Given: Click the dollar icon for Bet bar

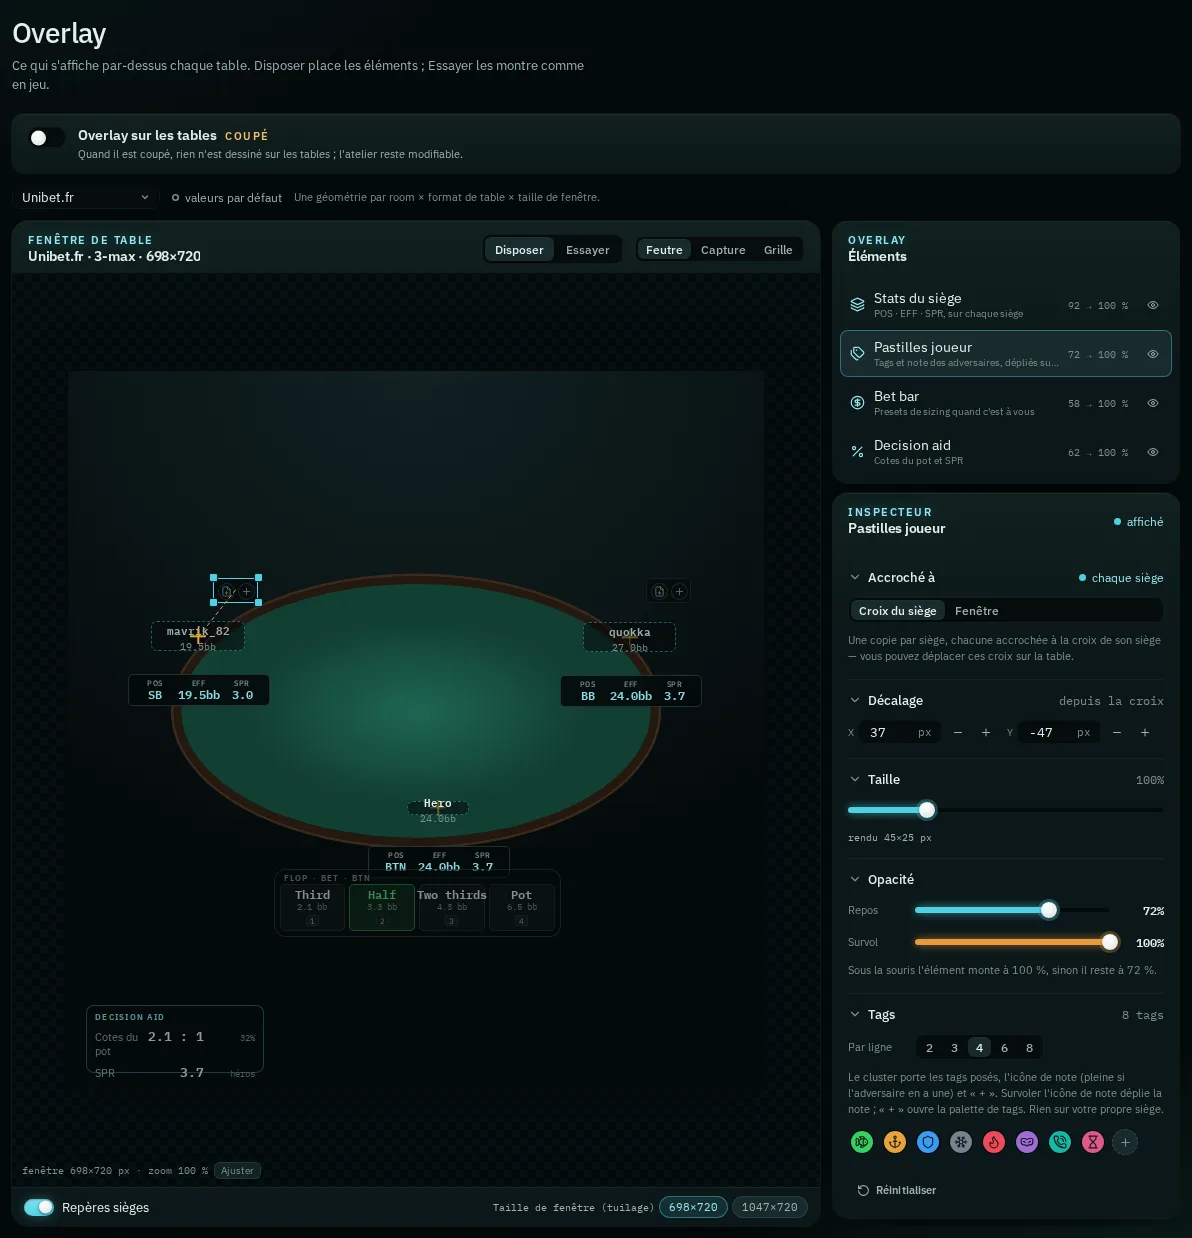Looking at the screenshot, I should pos(857,403).
